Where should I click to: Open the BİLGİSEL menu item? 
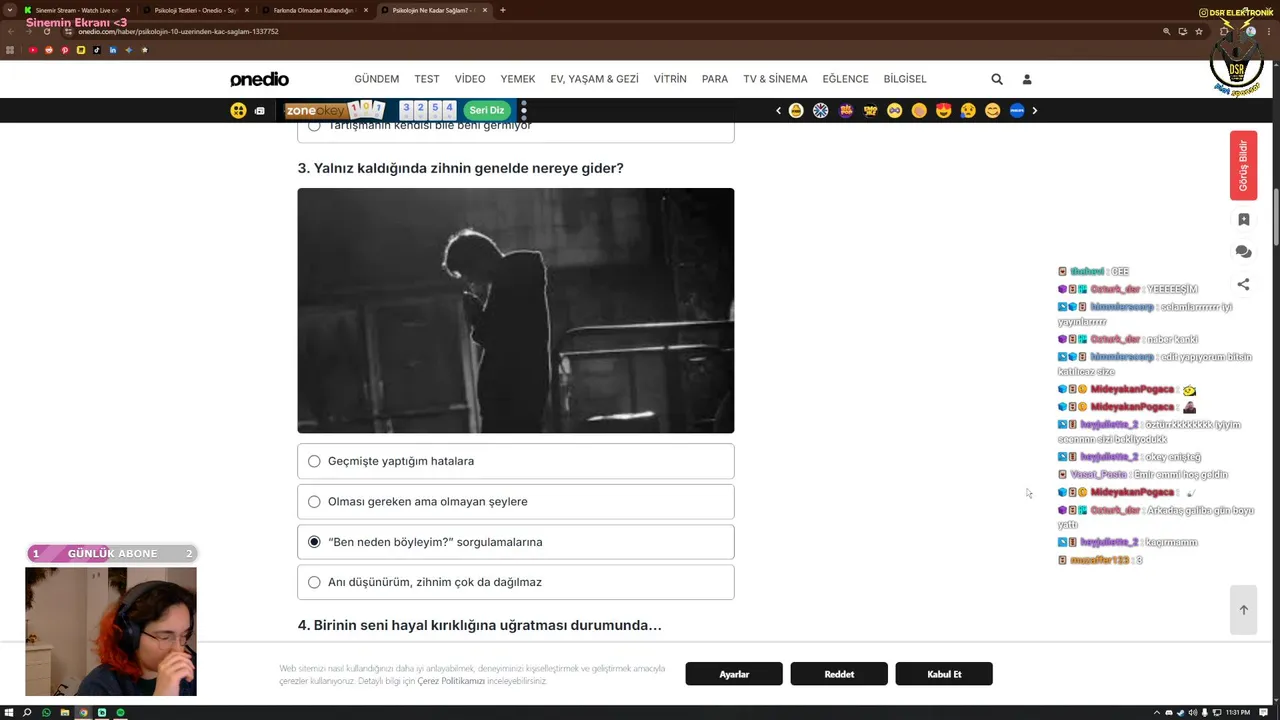[x=905, y=79]
